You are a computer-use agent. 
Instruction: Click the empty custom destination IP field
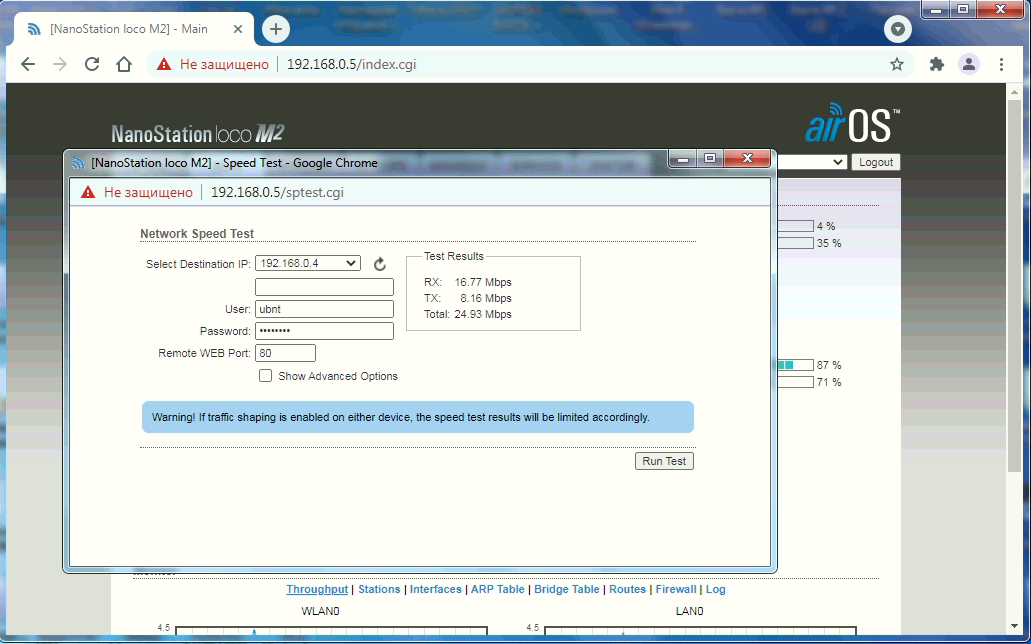(x=324, y=287)
